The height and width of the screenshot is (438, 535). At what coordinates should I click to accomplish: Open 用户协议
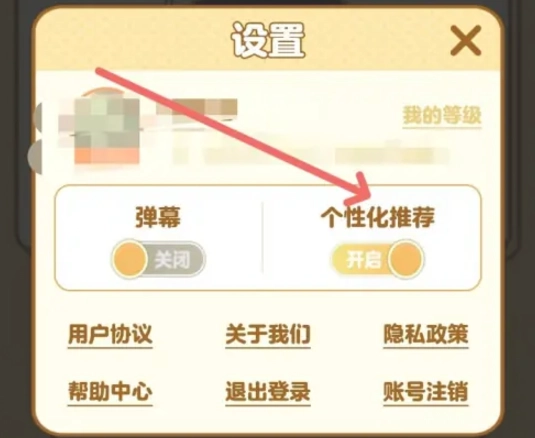[110, 334]
